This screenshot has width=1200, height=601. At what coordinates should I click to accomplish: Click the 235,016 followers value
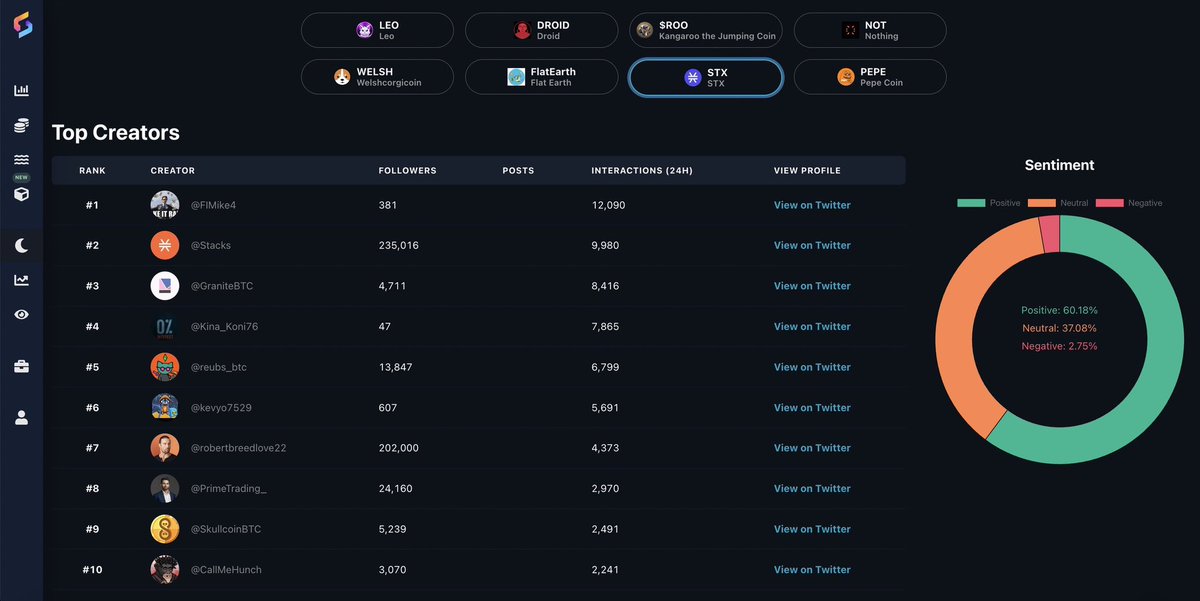(x=399, y=245)
